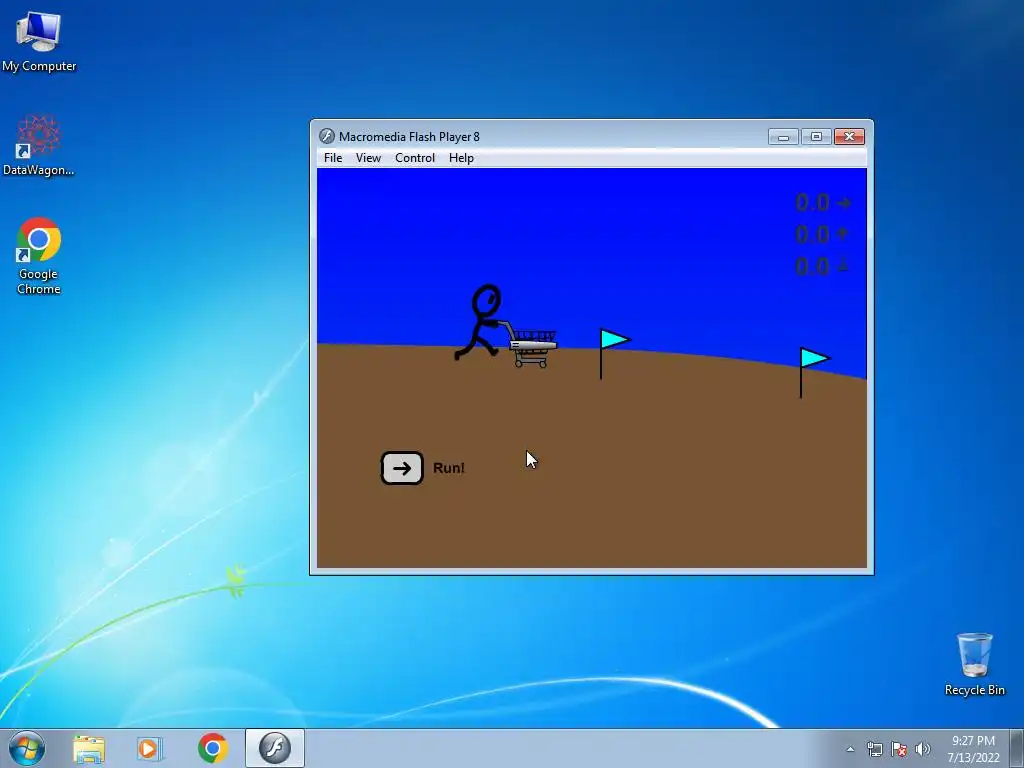Click the top speed readout 0.0

(812, 203)
